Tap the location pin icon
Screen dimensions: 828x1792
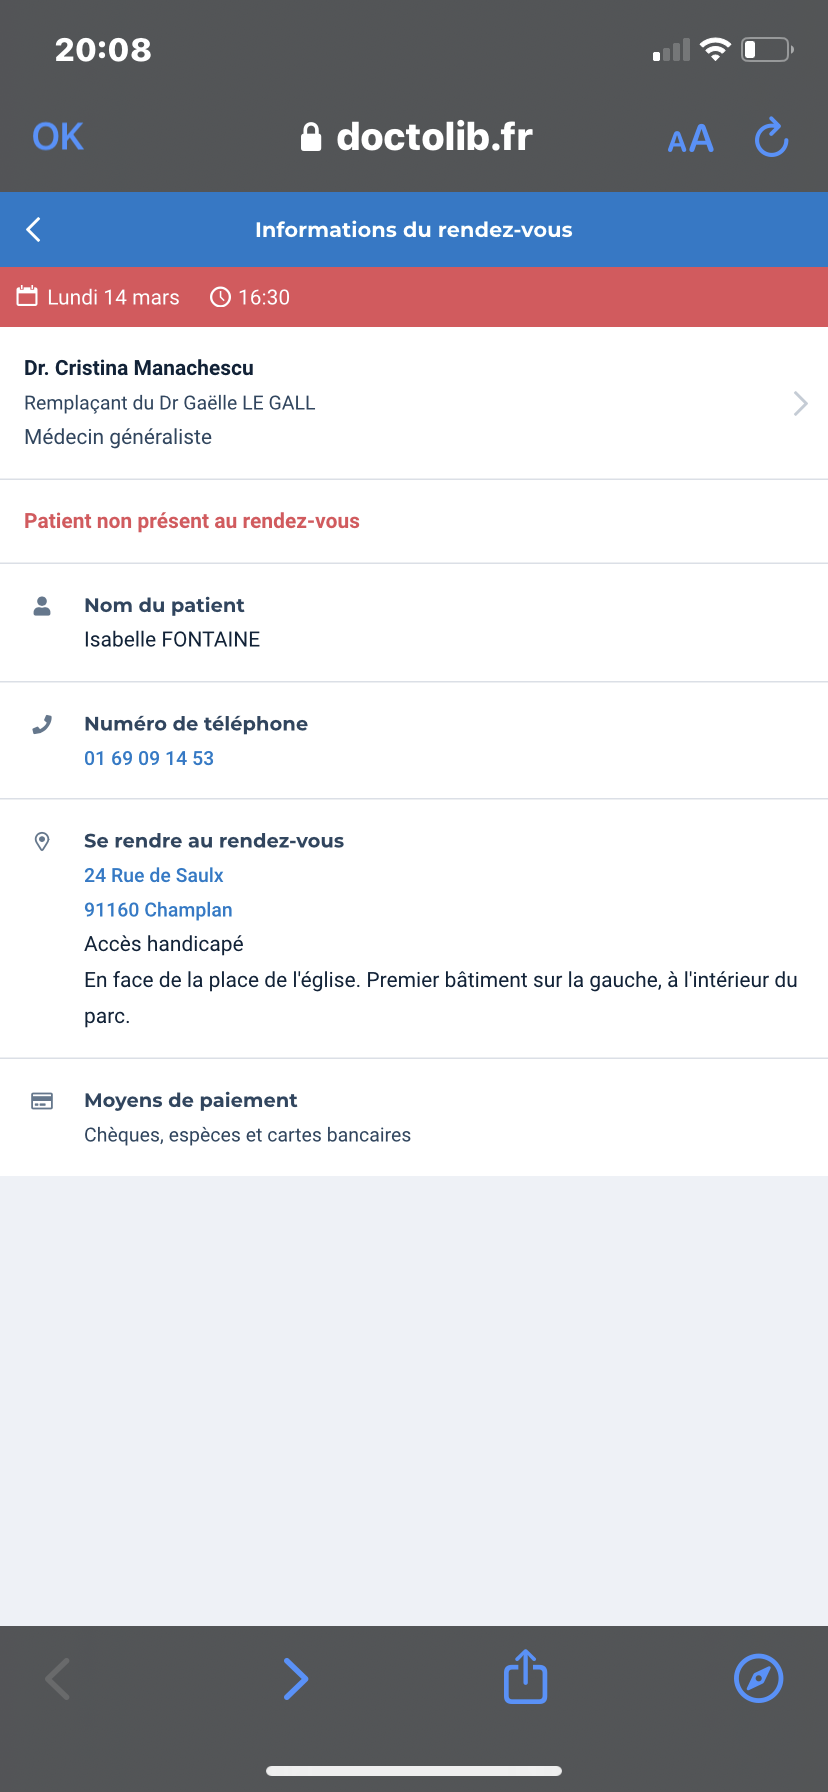[42, 842]
